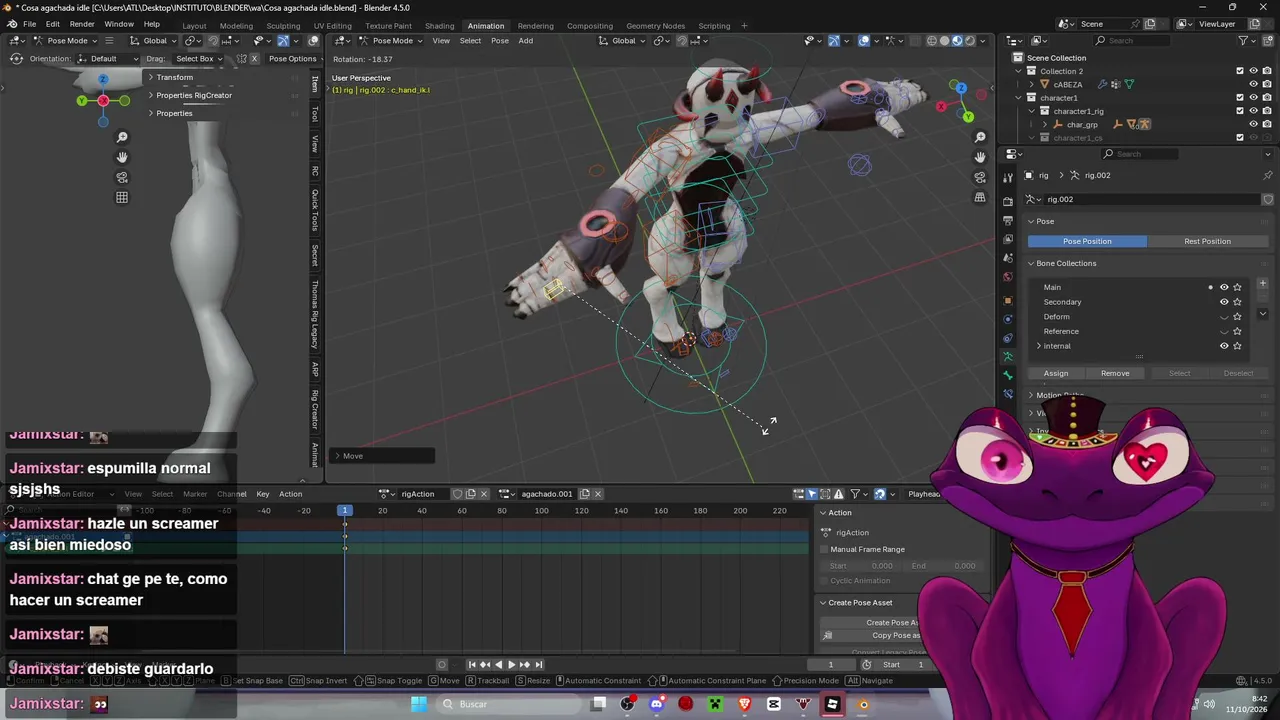
Task: Duplicate the rigAction with the copy icon
Action: (471, 493)
